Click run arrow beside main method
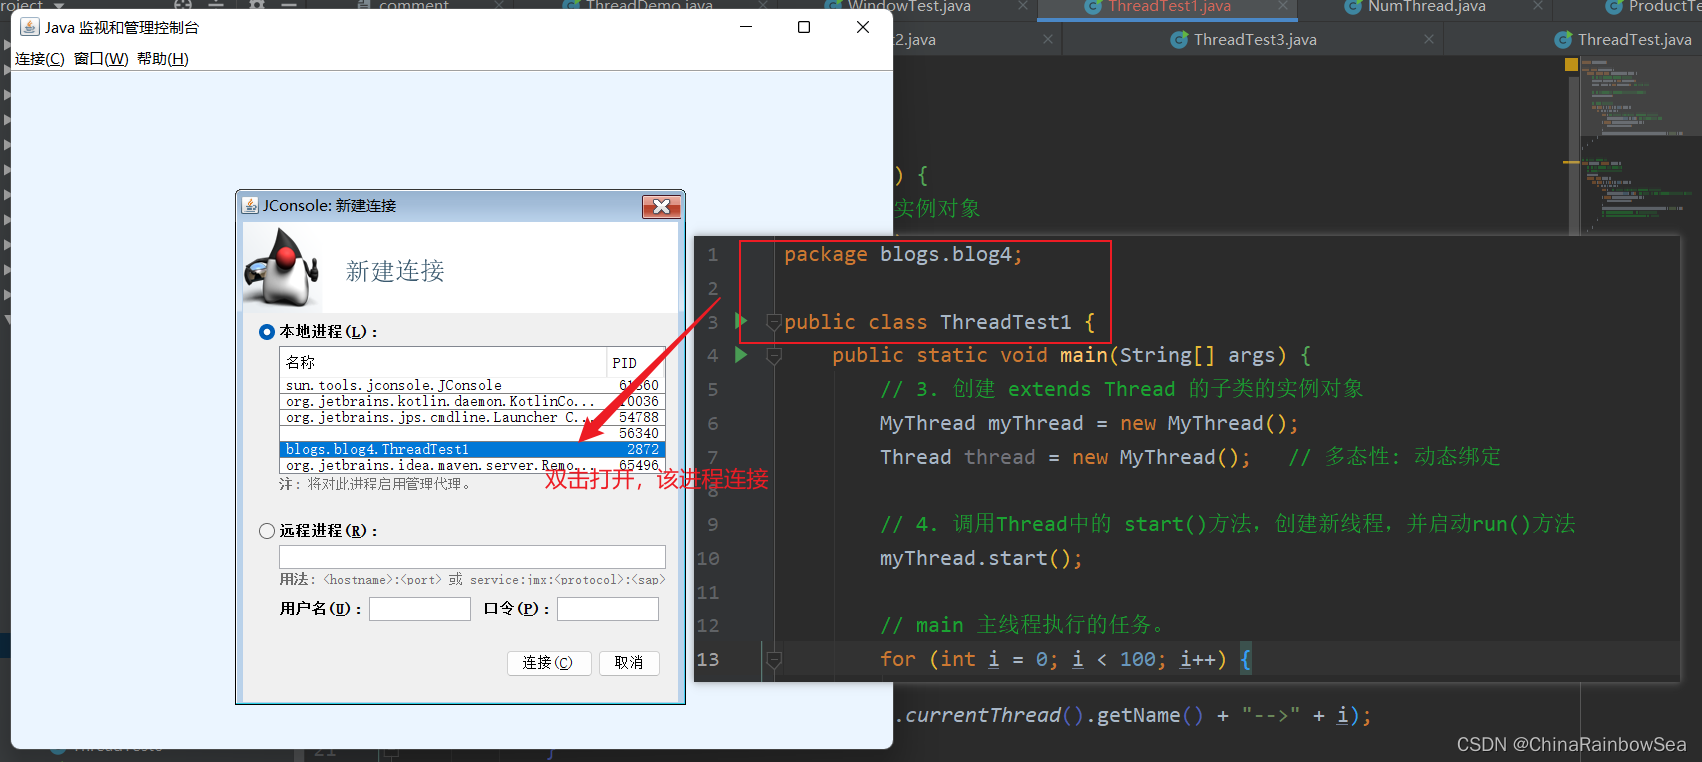The width and height of the screenshot is (1702, 762). point(741,354)
